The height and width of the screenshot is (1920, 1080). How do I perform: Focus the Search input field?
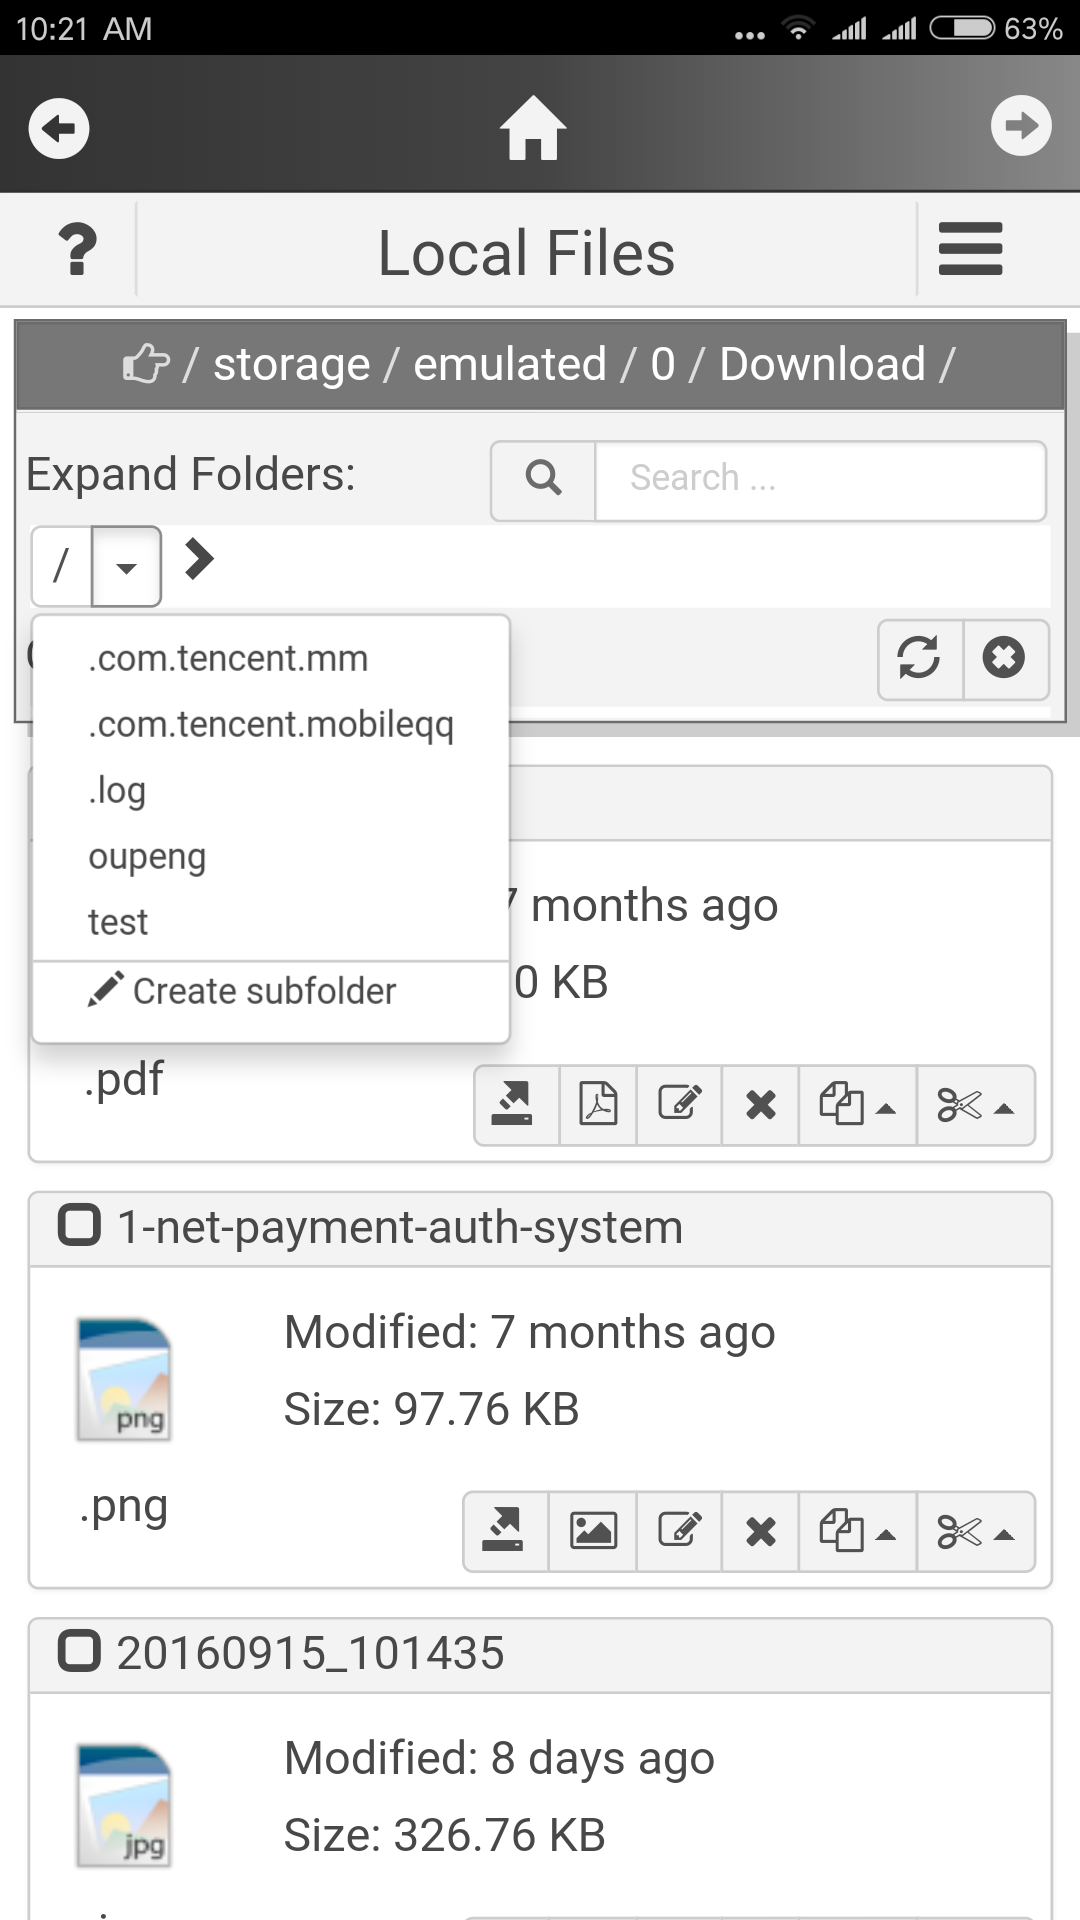820,479
